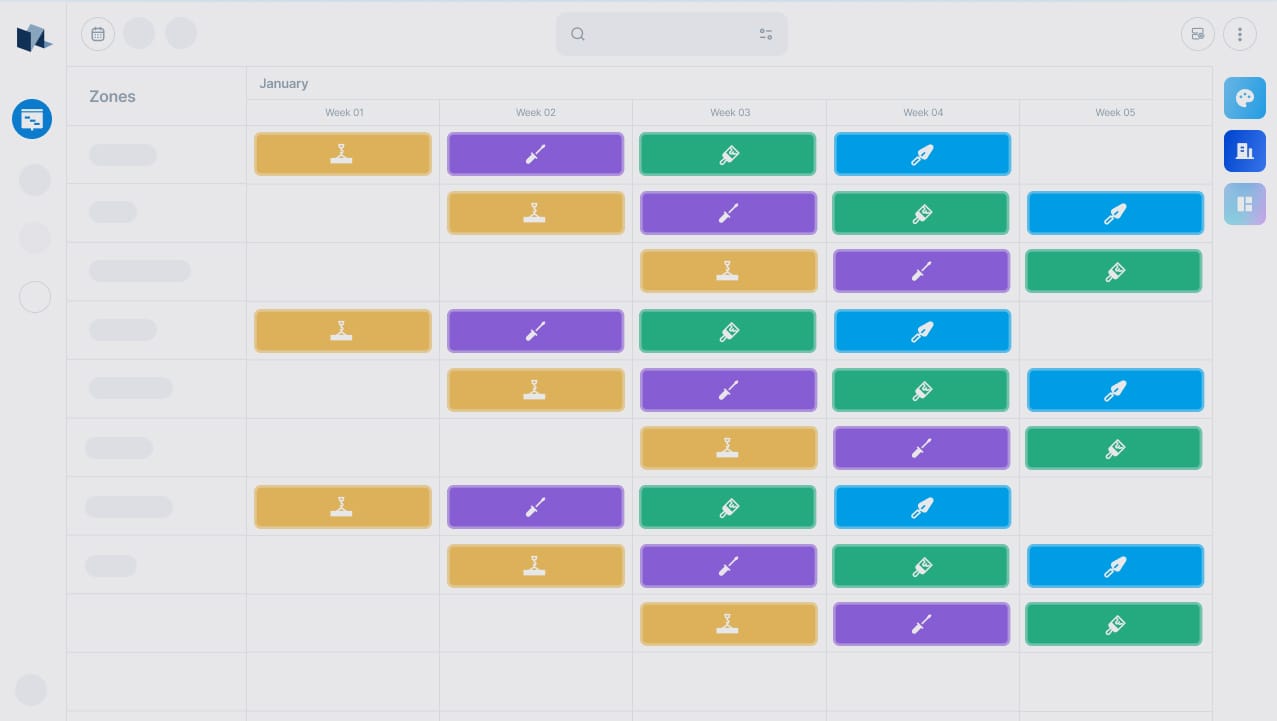Image resolution: width=1277 pixels, height=721 pixels.
Task: Click the Zones column header
Action: 112,97
